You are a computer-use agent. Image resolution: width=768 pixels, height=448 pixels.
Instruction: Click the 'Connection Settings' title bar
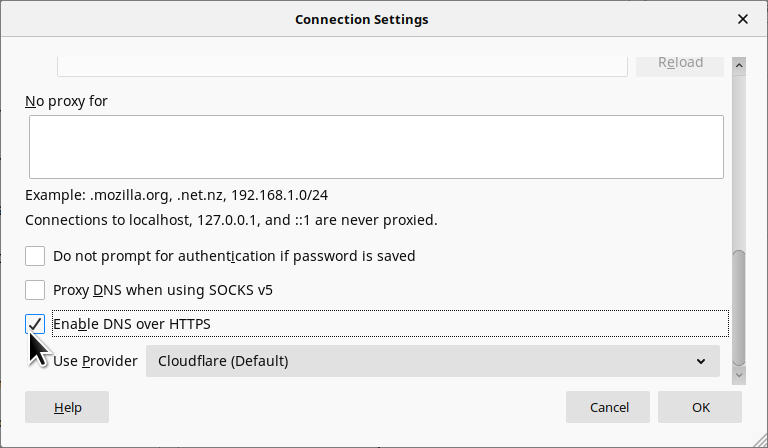click(361, 19)
